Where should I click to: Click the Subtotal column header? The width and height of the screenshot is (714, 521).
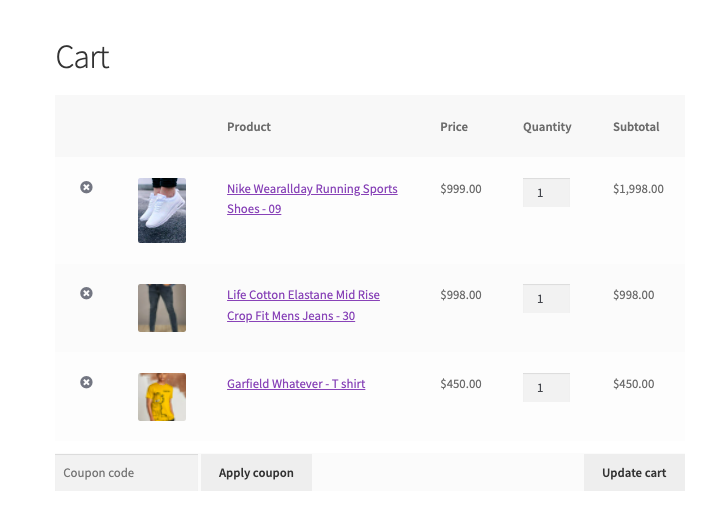point(636,127)
